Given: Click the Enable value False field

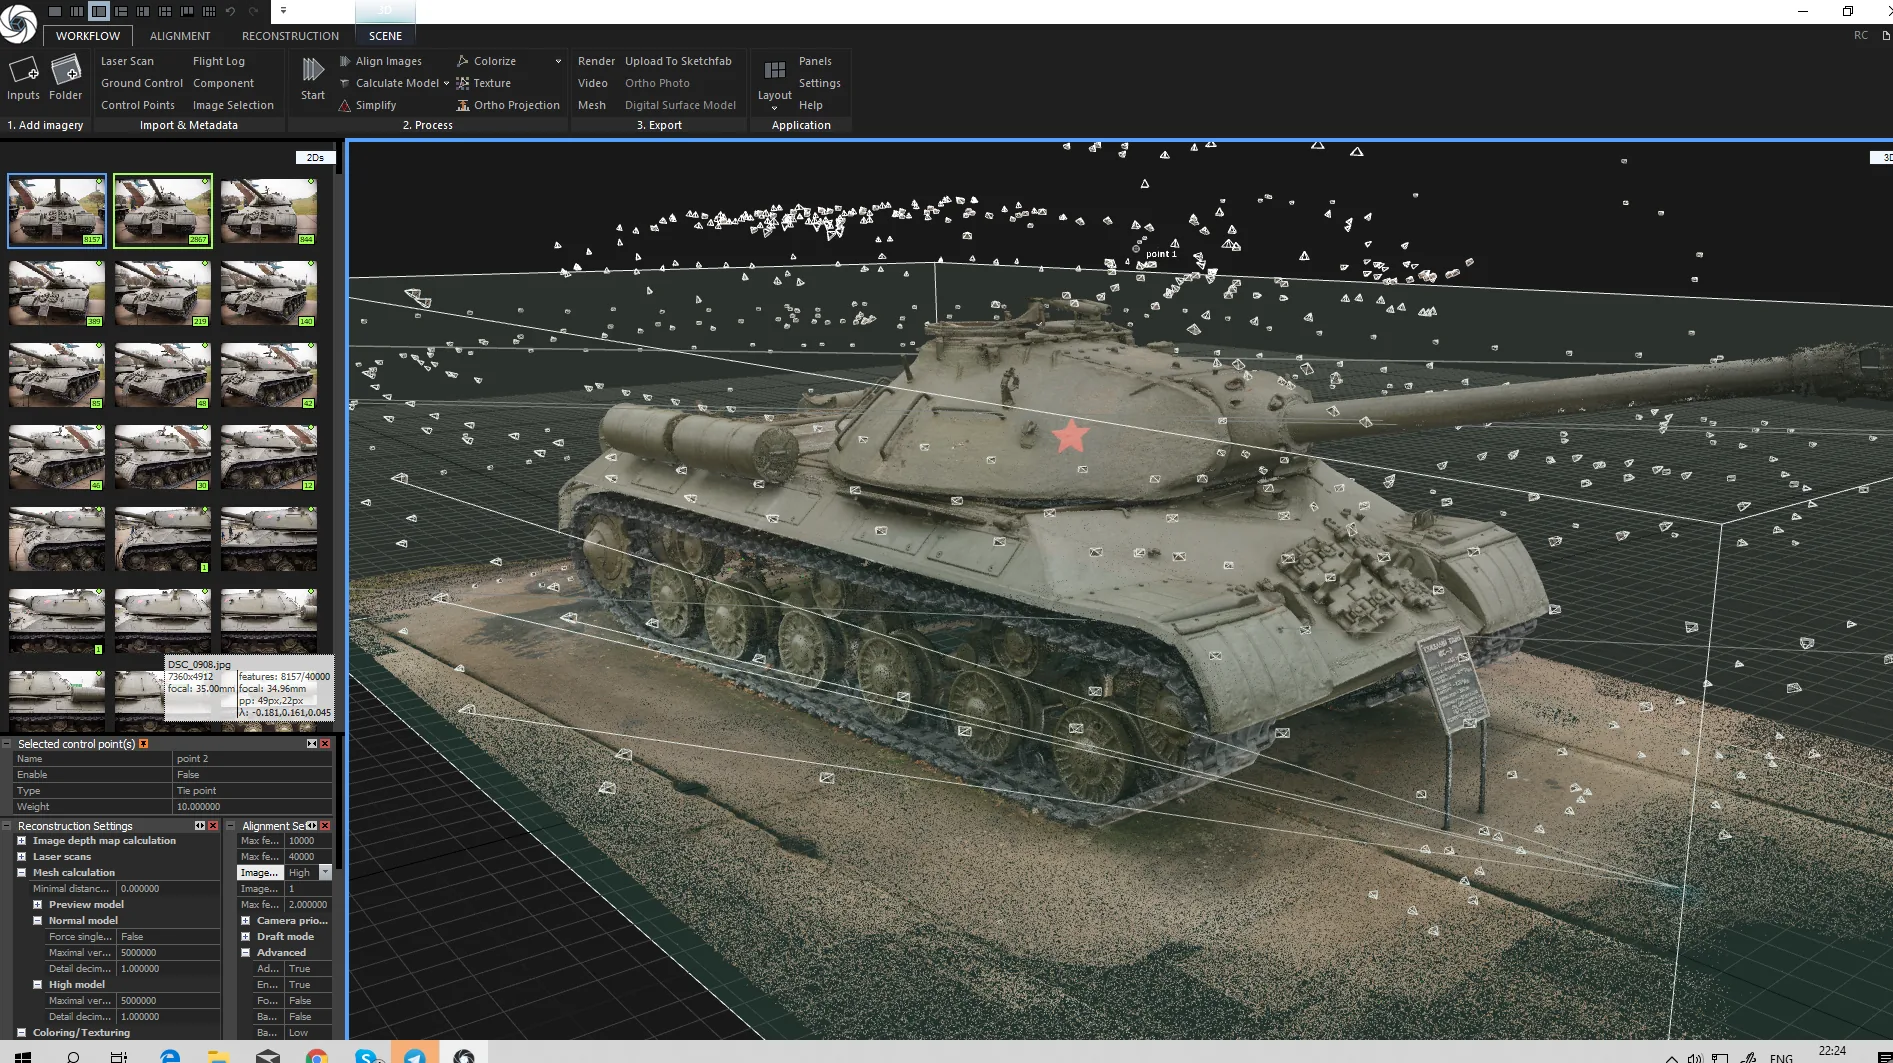Looking at the screenshot, I should (x=253, y=775).
